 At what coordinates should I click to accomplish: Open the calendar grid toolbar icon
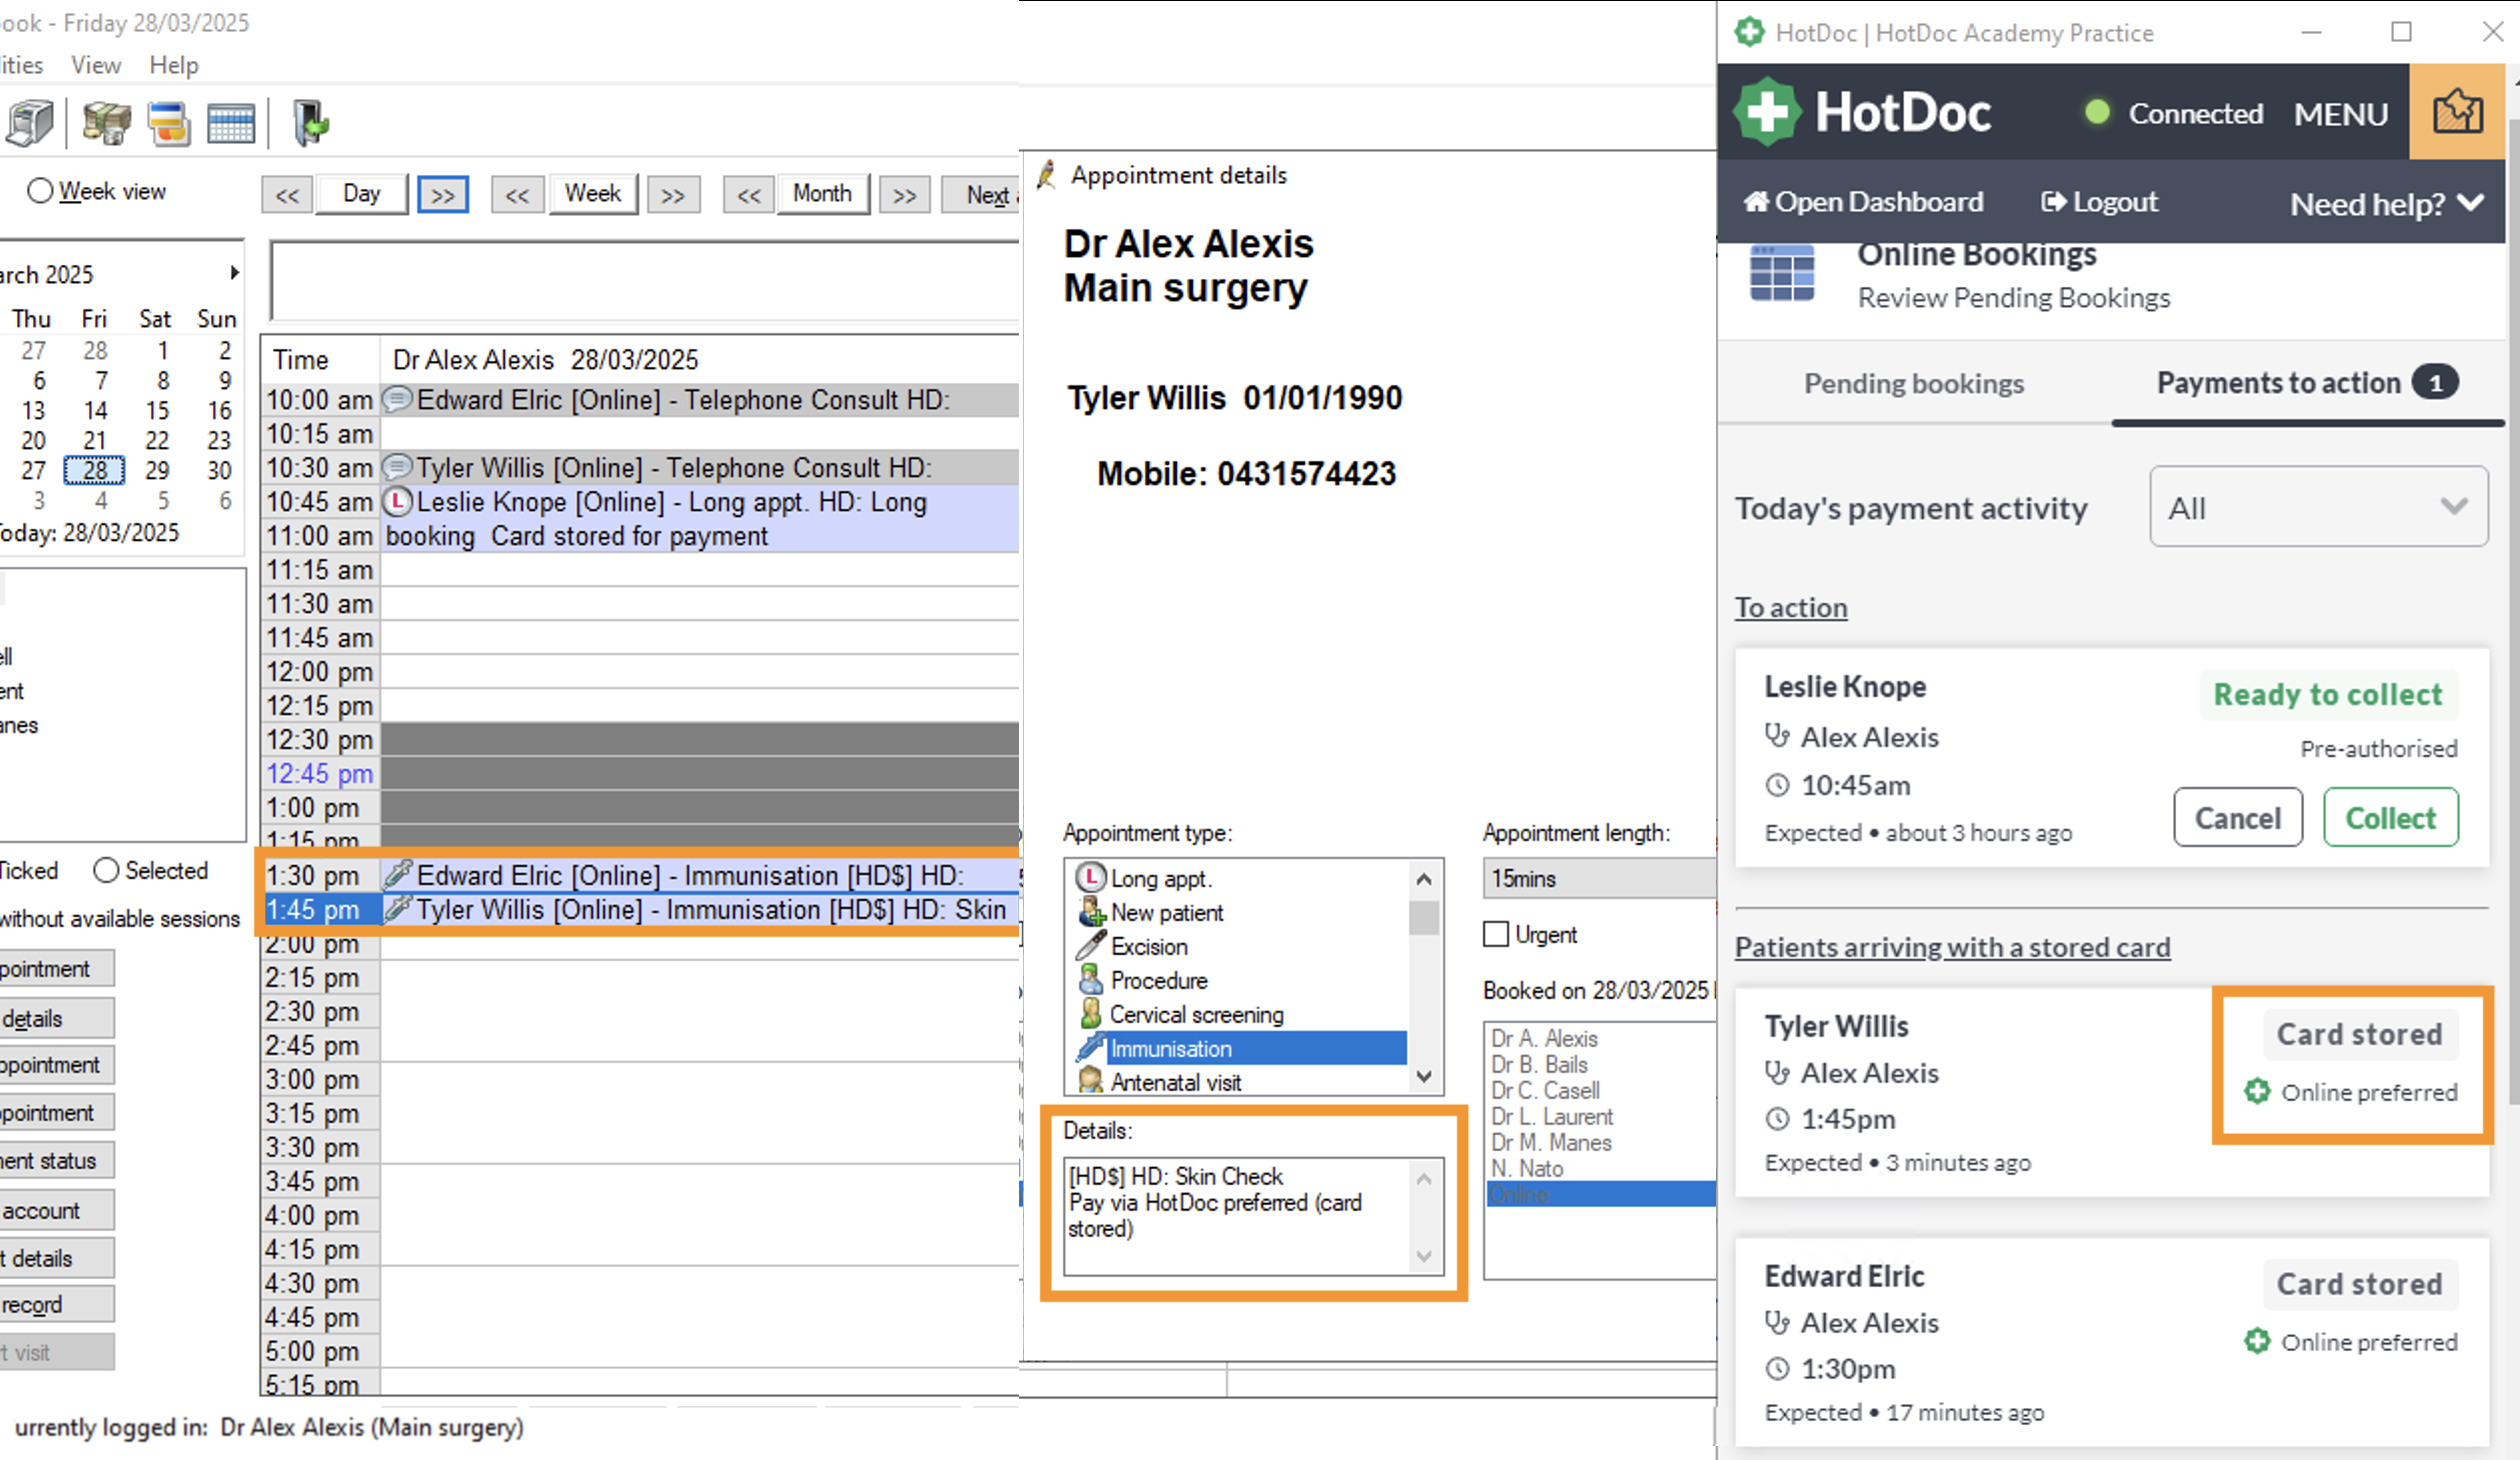point(231,124)
